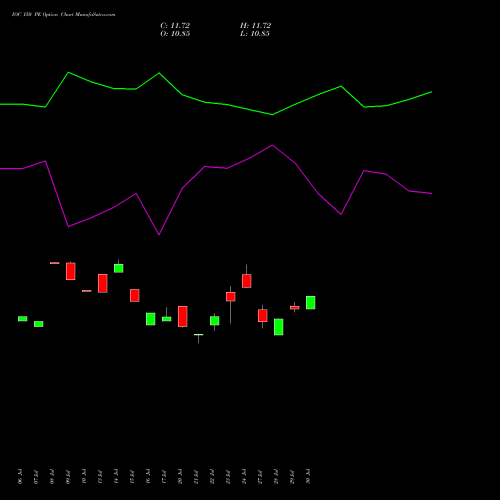Click the red candlestick for 27 Jul

[x=263, y=315]
